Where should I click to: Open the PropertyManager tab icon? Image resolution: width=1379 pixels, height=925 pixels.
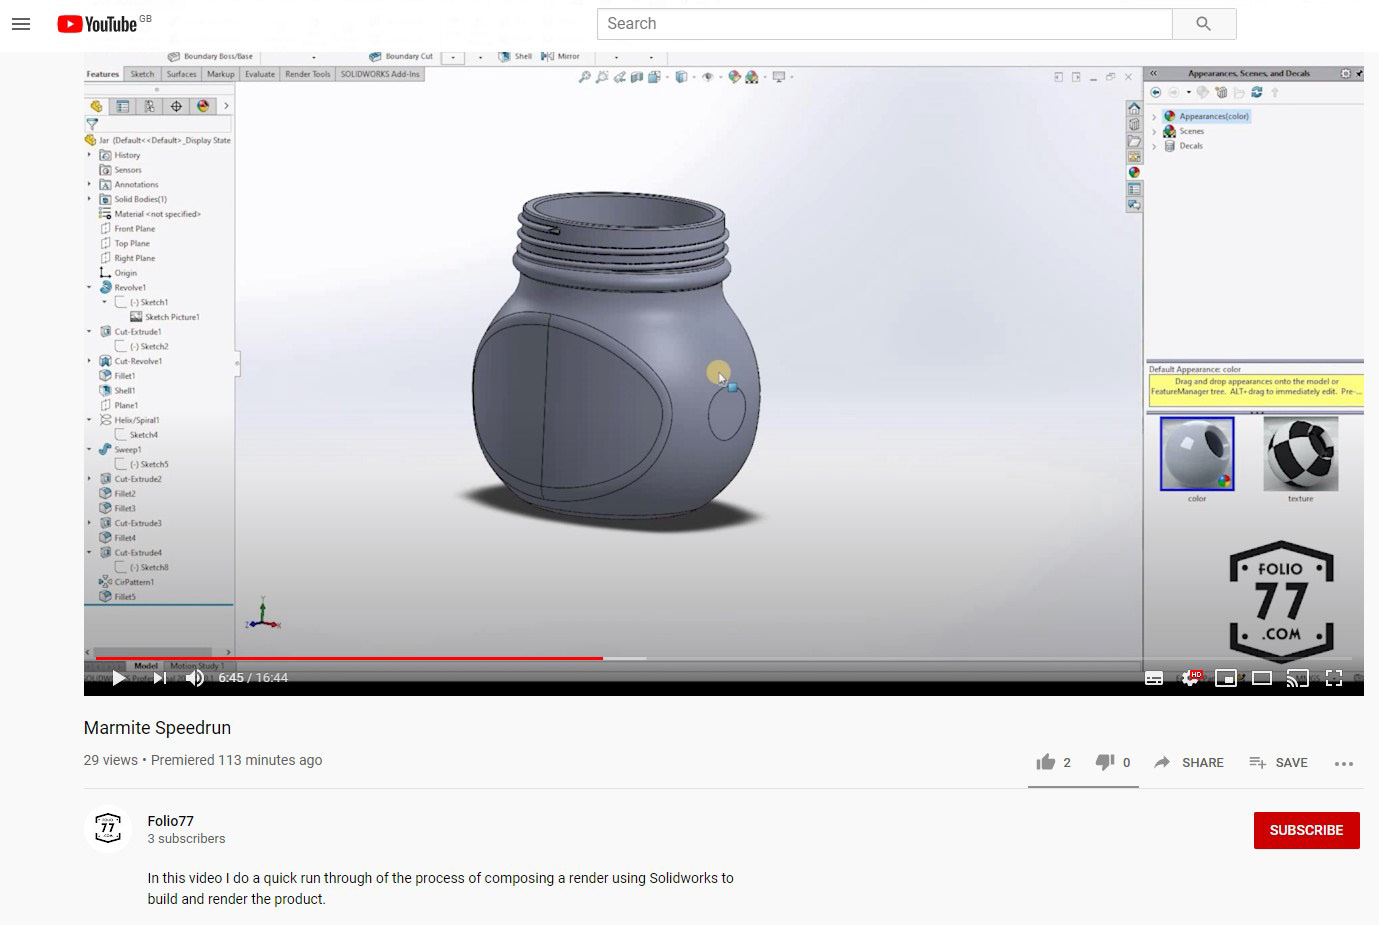click(123, 106)
